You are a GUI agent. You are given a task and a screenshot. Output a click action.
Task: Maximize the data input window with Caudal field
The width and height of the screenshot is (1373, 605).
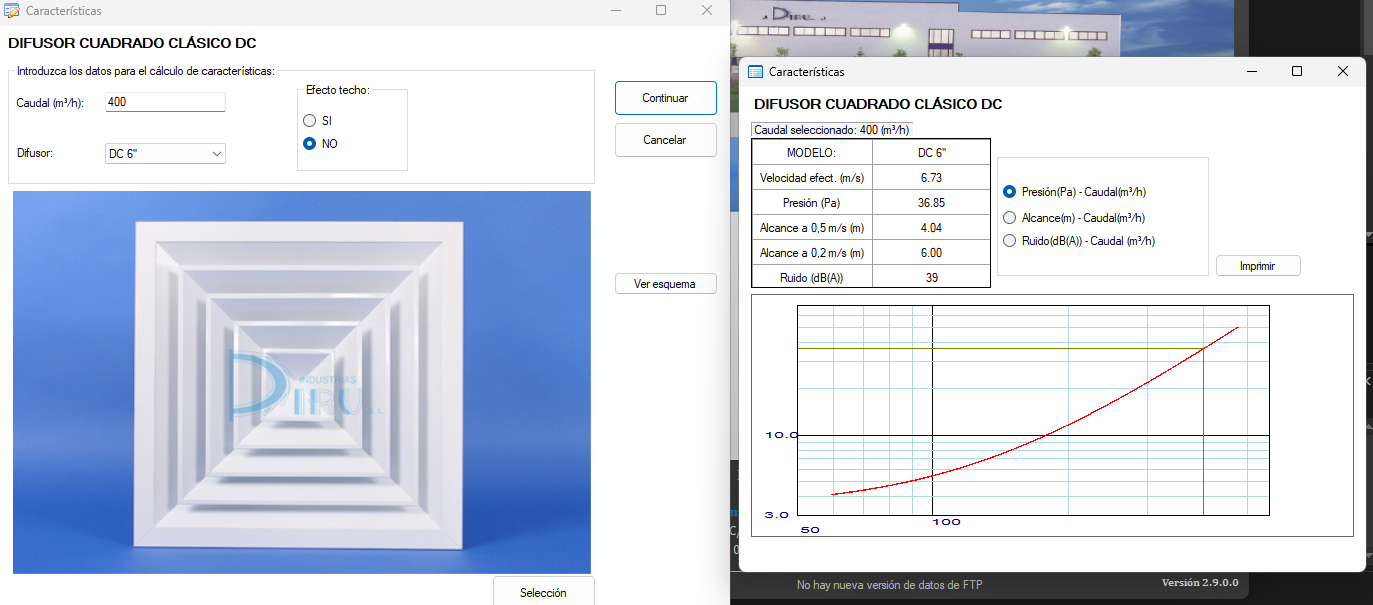[661, 10]
